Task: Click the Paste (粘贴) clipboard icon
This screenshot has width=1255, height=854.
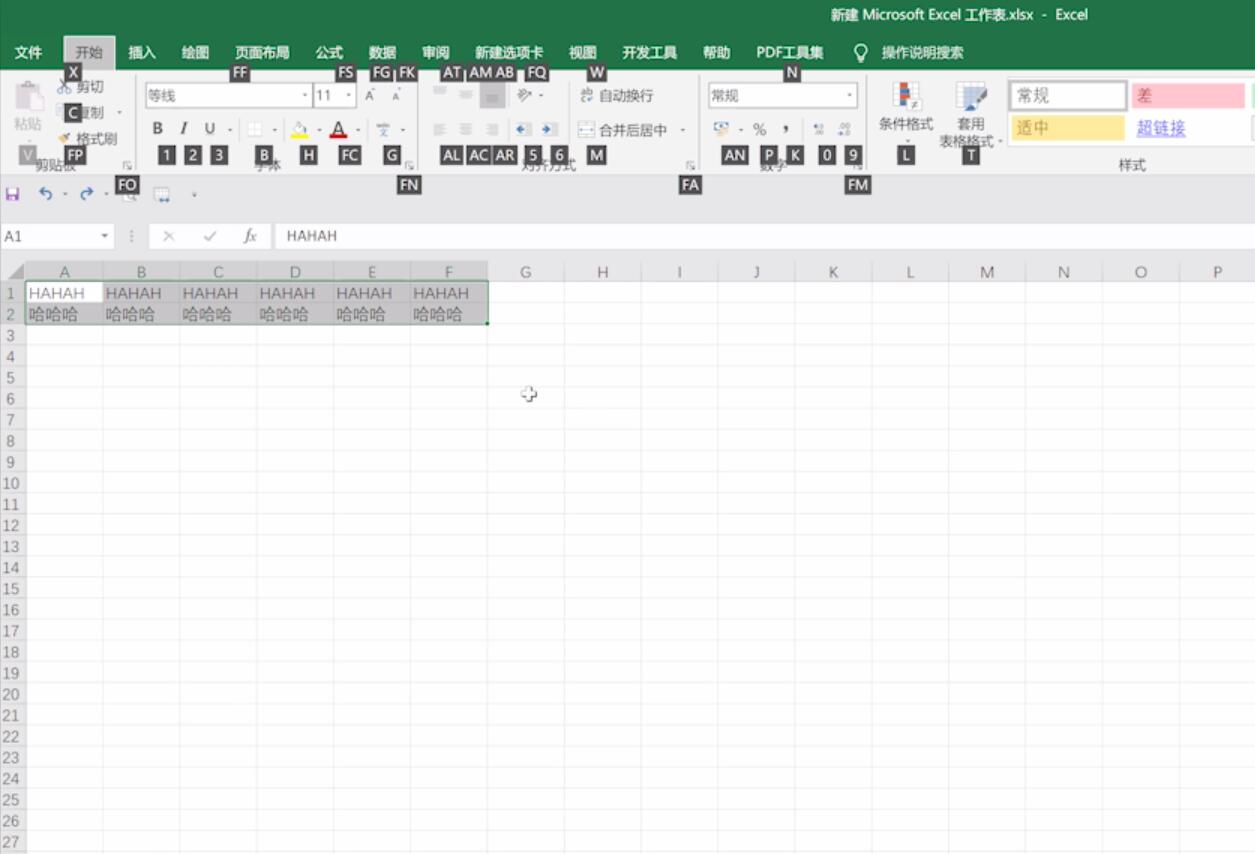Action: click(29, 97)
